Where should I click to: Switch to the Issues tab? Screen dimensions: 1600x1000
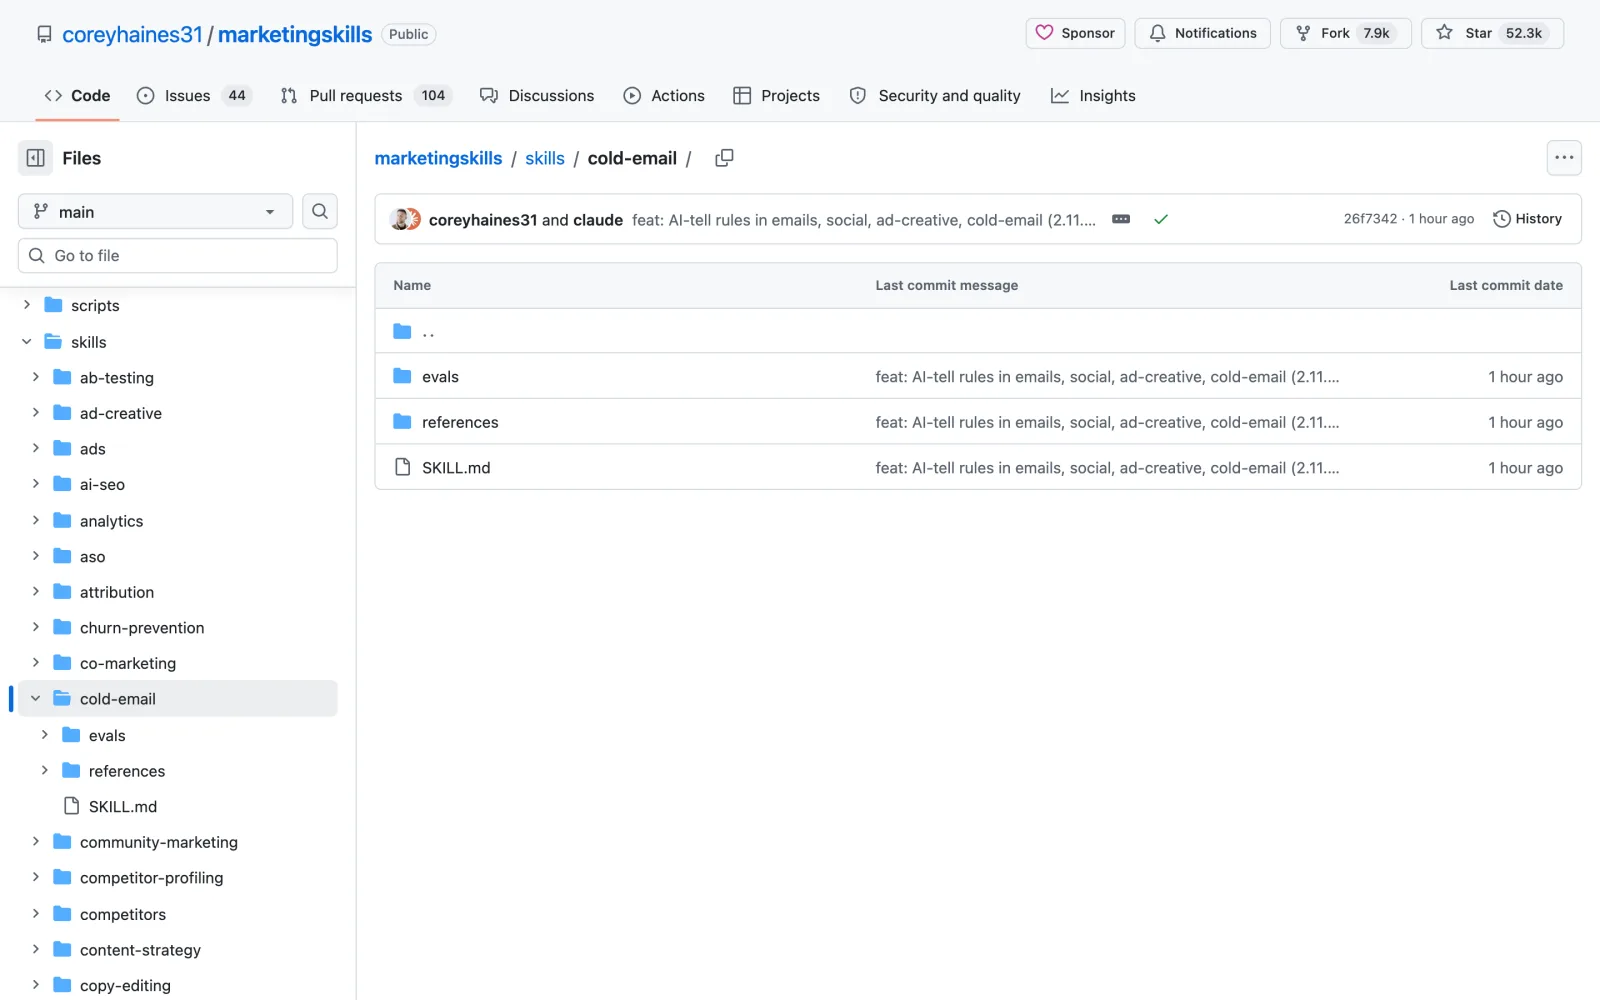pos(194,96)
